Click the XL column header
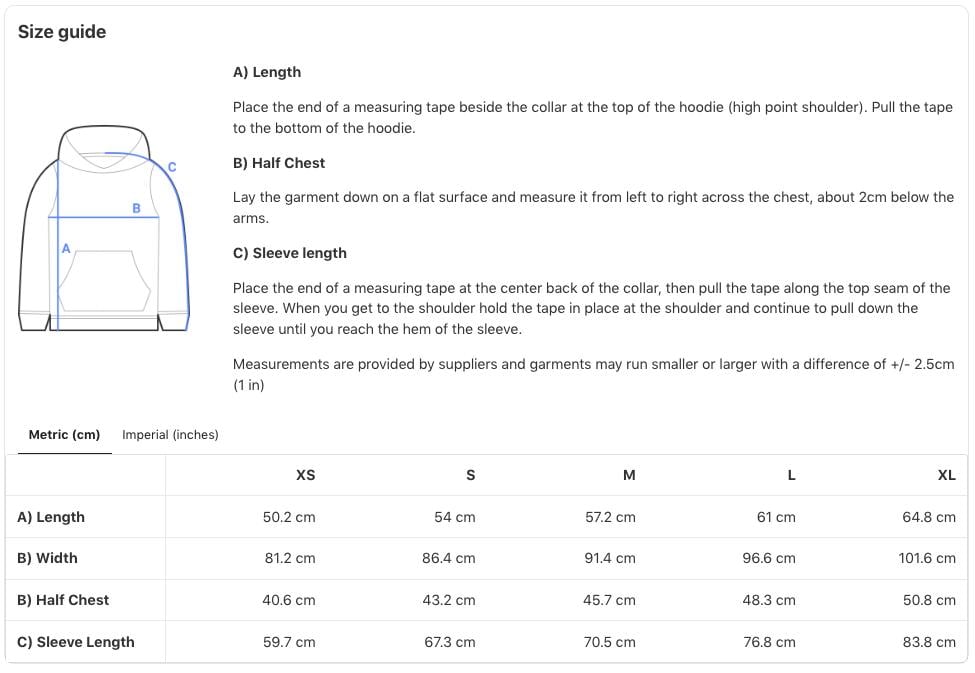The width and height of the screenshot is (975, 673). pyautogui.click(x=946, y=475)
